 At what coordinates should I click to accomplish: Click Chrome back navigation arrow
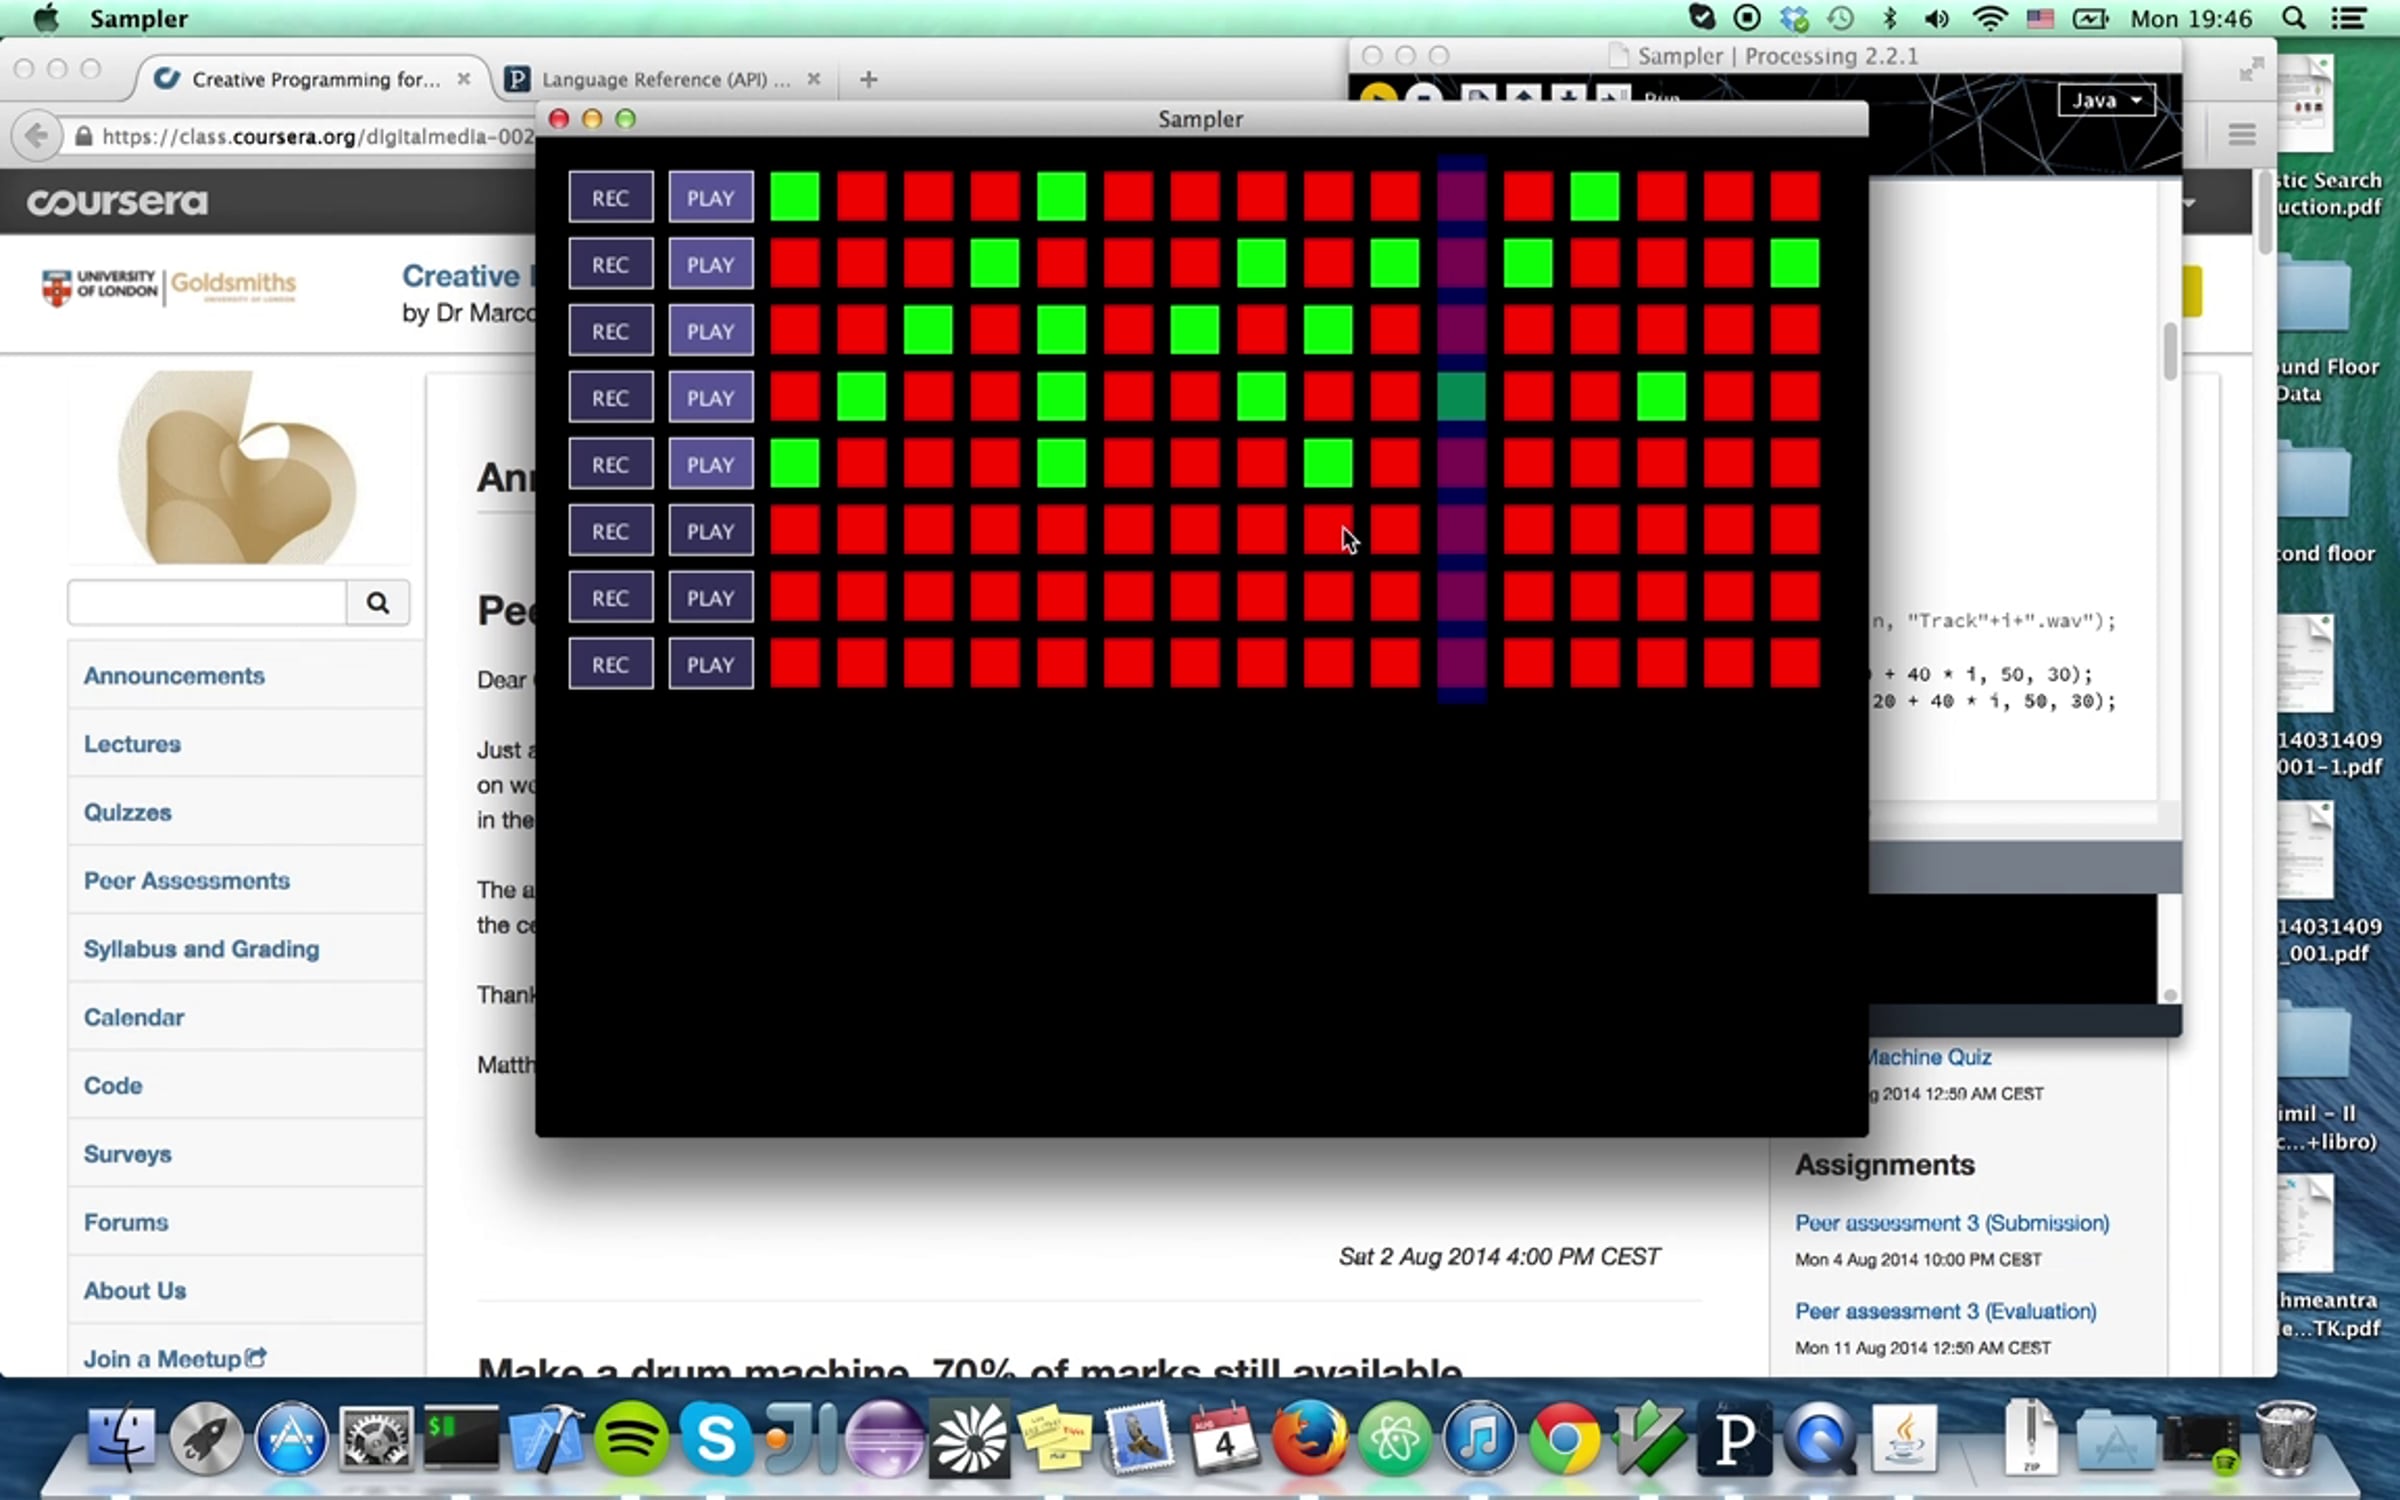pos(37,135)
